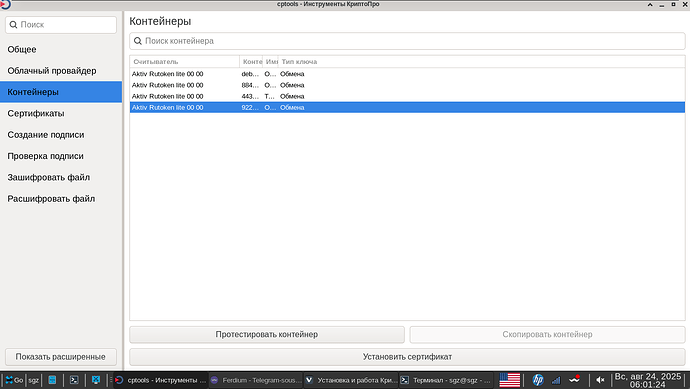
Task: Click Показать расширенные button
Action: tap(61, 357)
